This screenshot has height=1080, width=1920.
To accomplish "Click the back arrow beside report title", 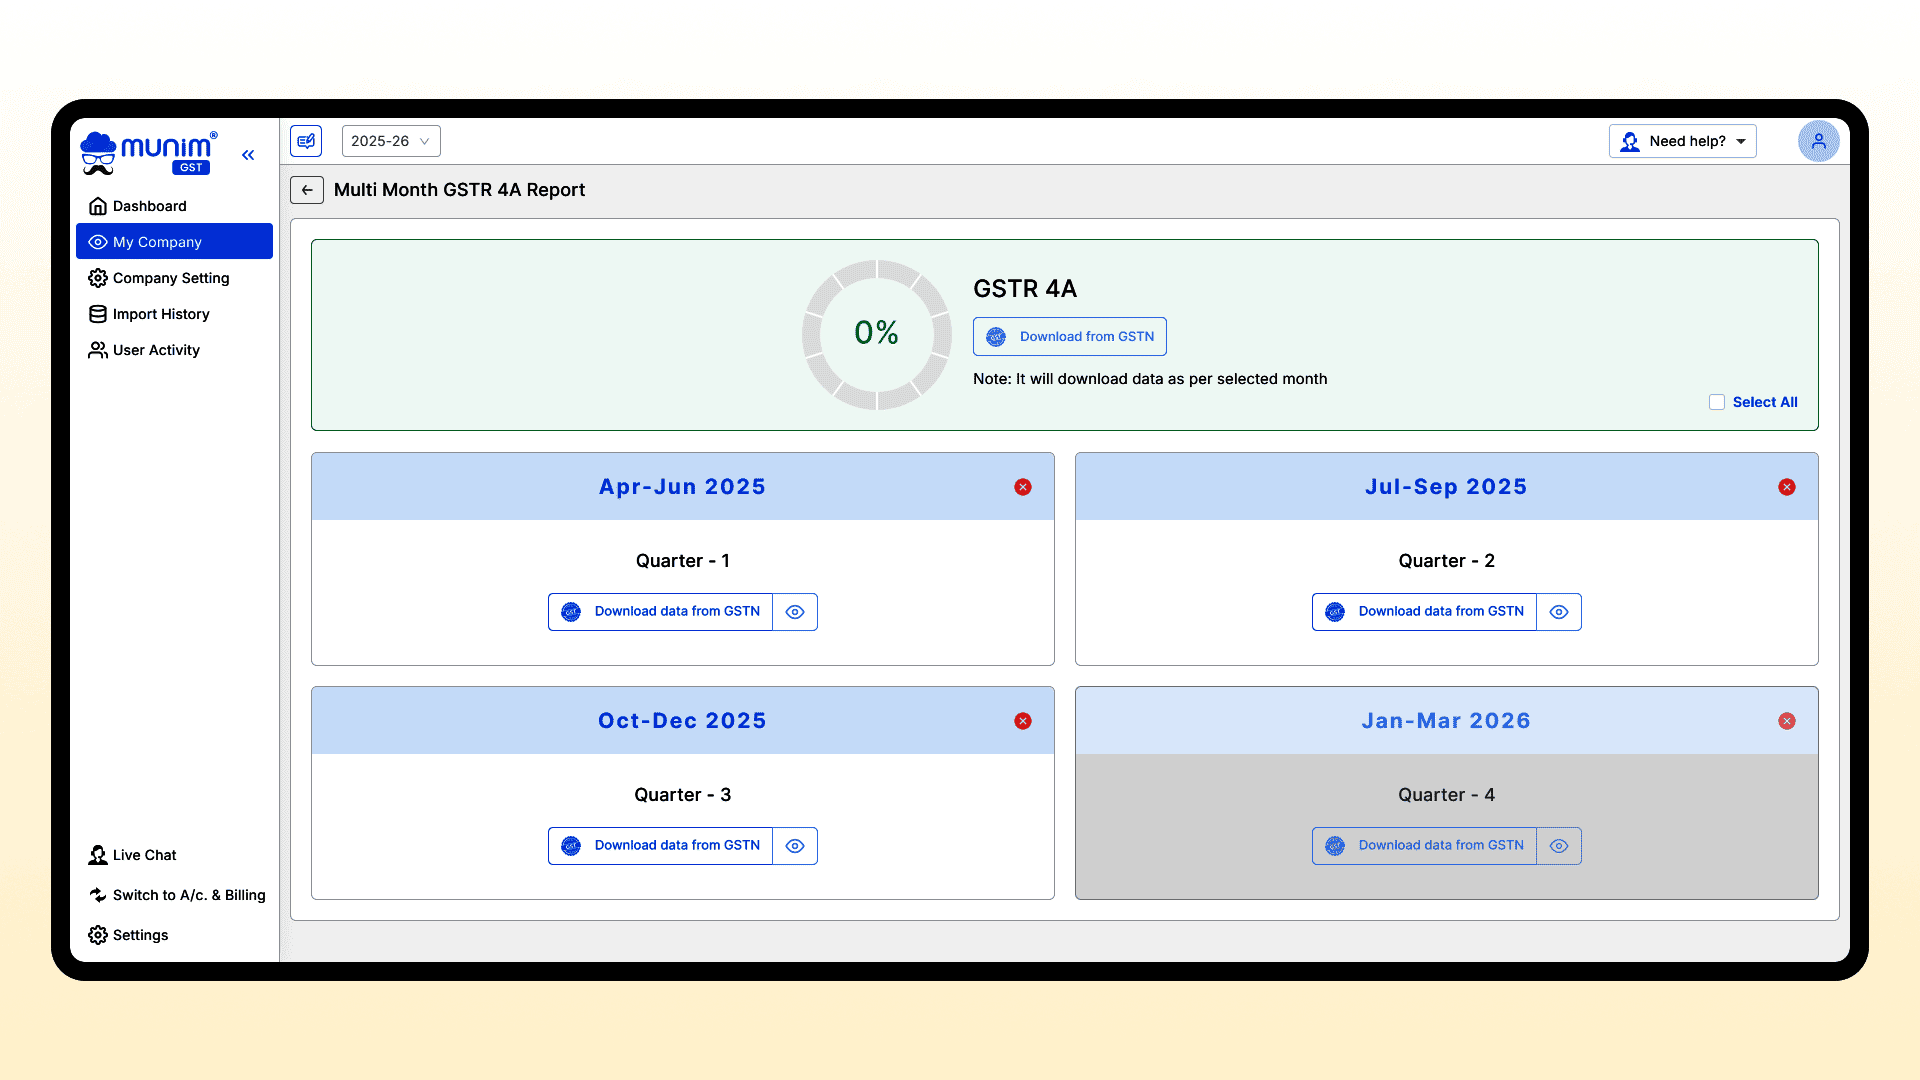I will click(307, 190).
